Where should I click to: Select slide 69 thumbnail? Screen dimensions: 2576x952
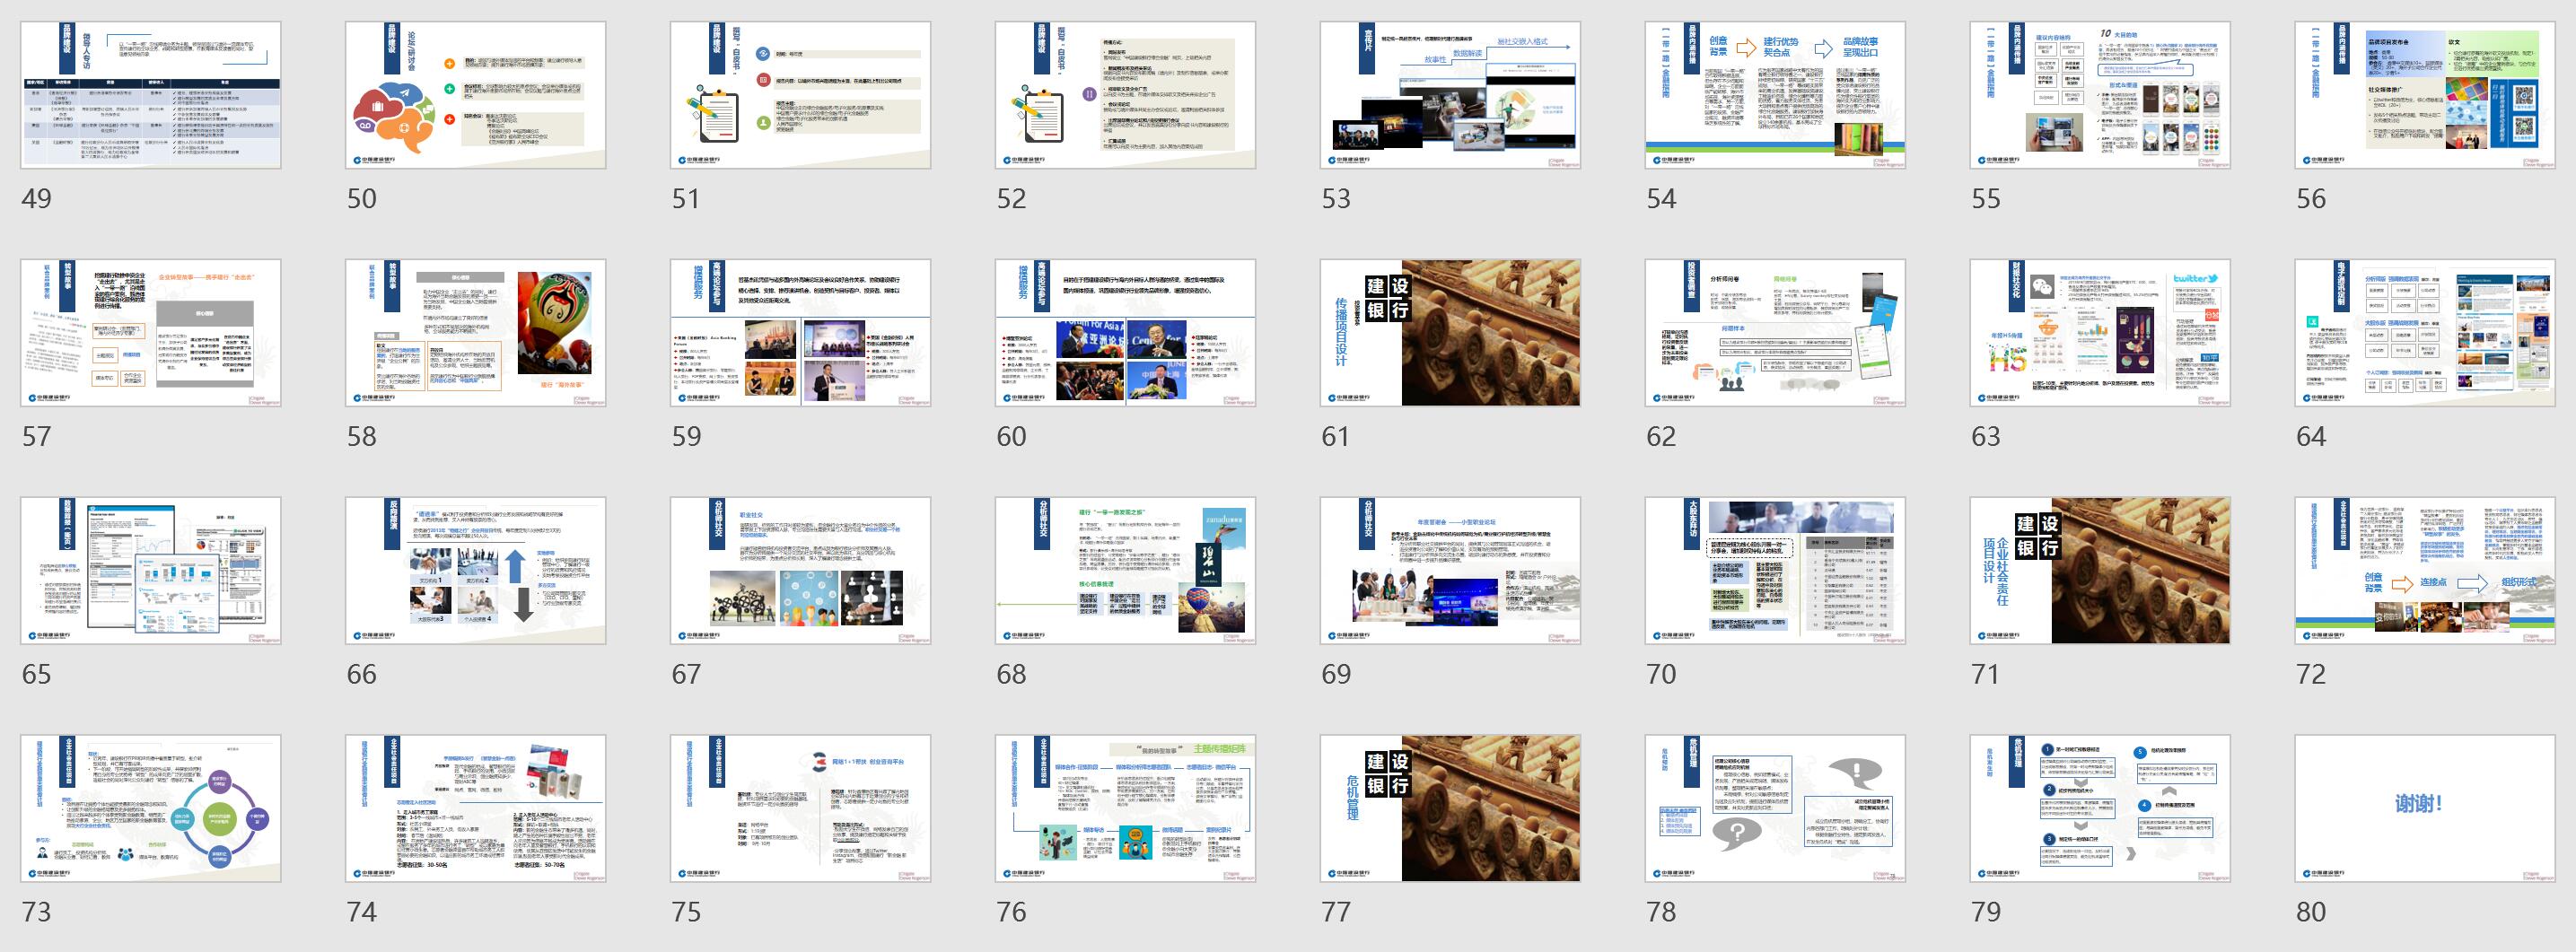tap(1451, 571)
